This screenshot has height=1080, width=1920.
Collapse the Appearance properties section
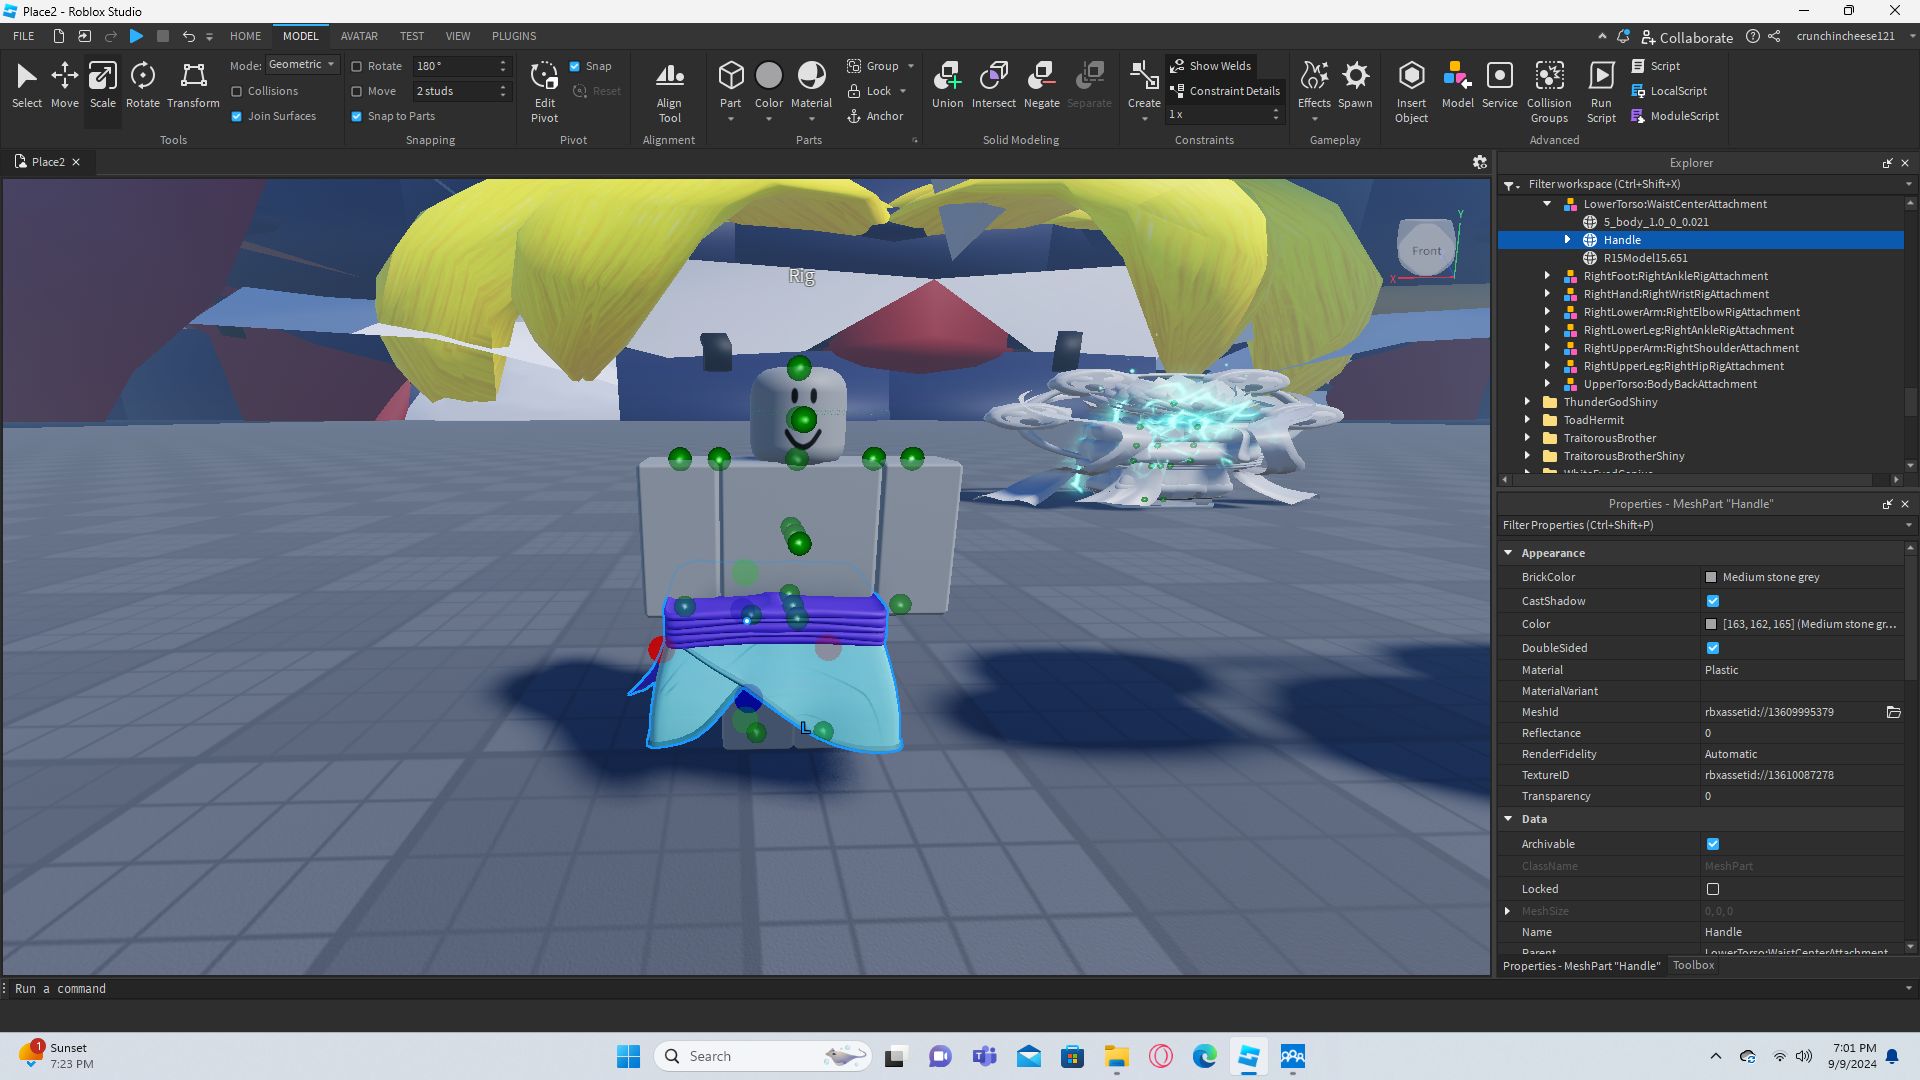pyautogui.click(x=1508, y=553)
